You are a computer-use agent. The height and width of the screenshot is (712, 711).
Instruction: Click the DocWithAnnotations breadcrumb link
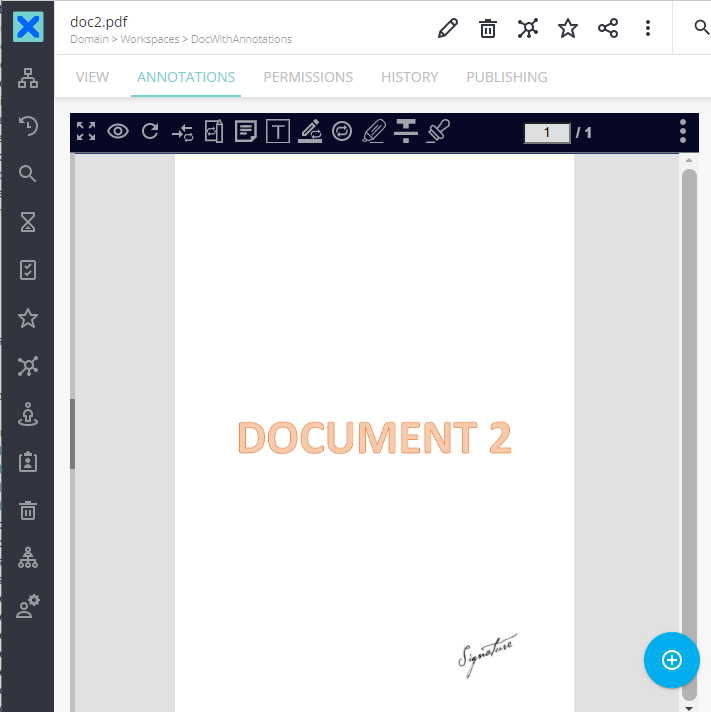click(241, 39)
